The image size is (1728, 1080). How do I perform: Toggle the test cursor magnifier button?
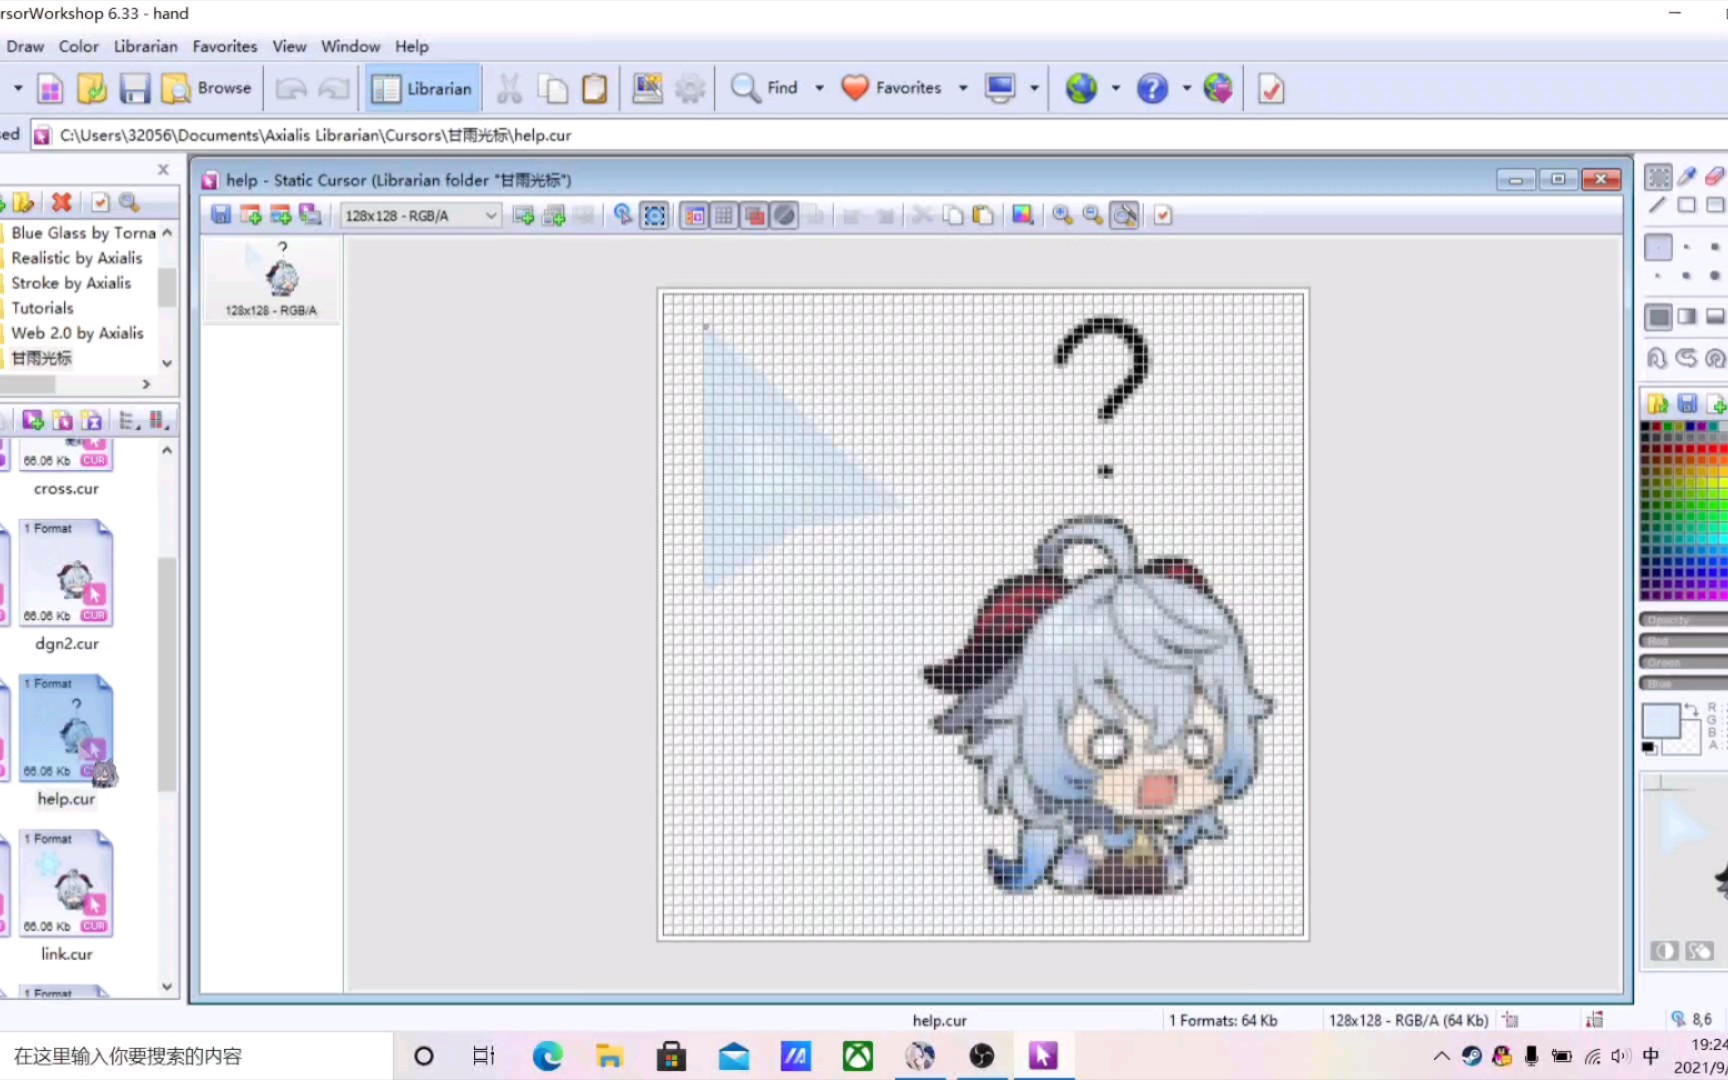(1125, 215)
